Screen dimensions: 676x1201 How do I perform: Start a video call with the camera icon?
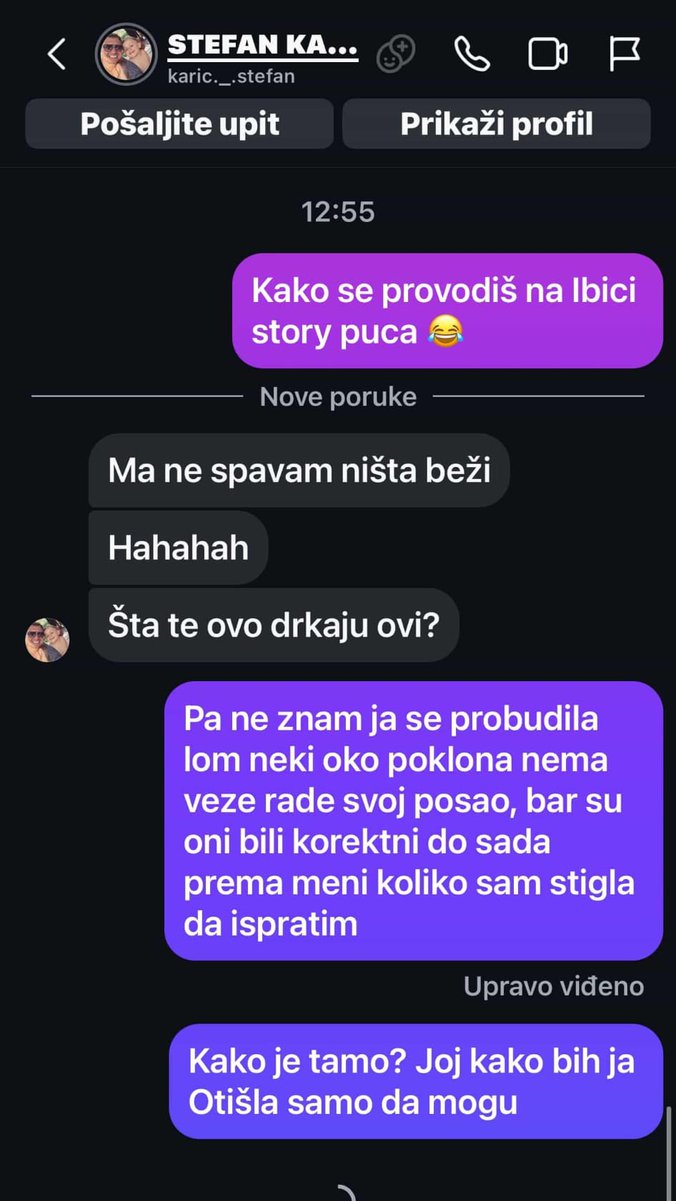(x=548, y=54)
